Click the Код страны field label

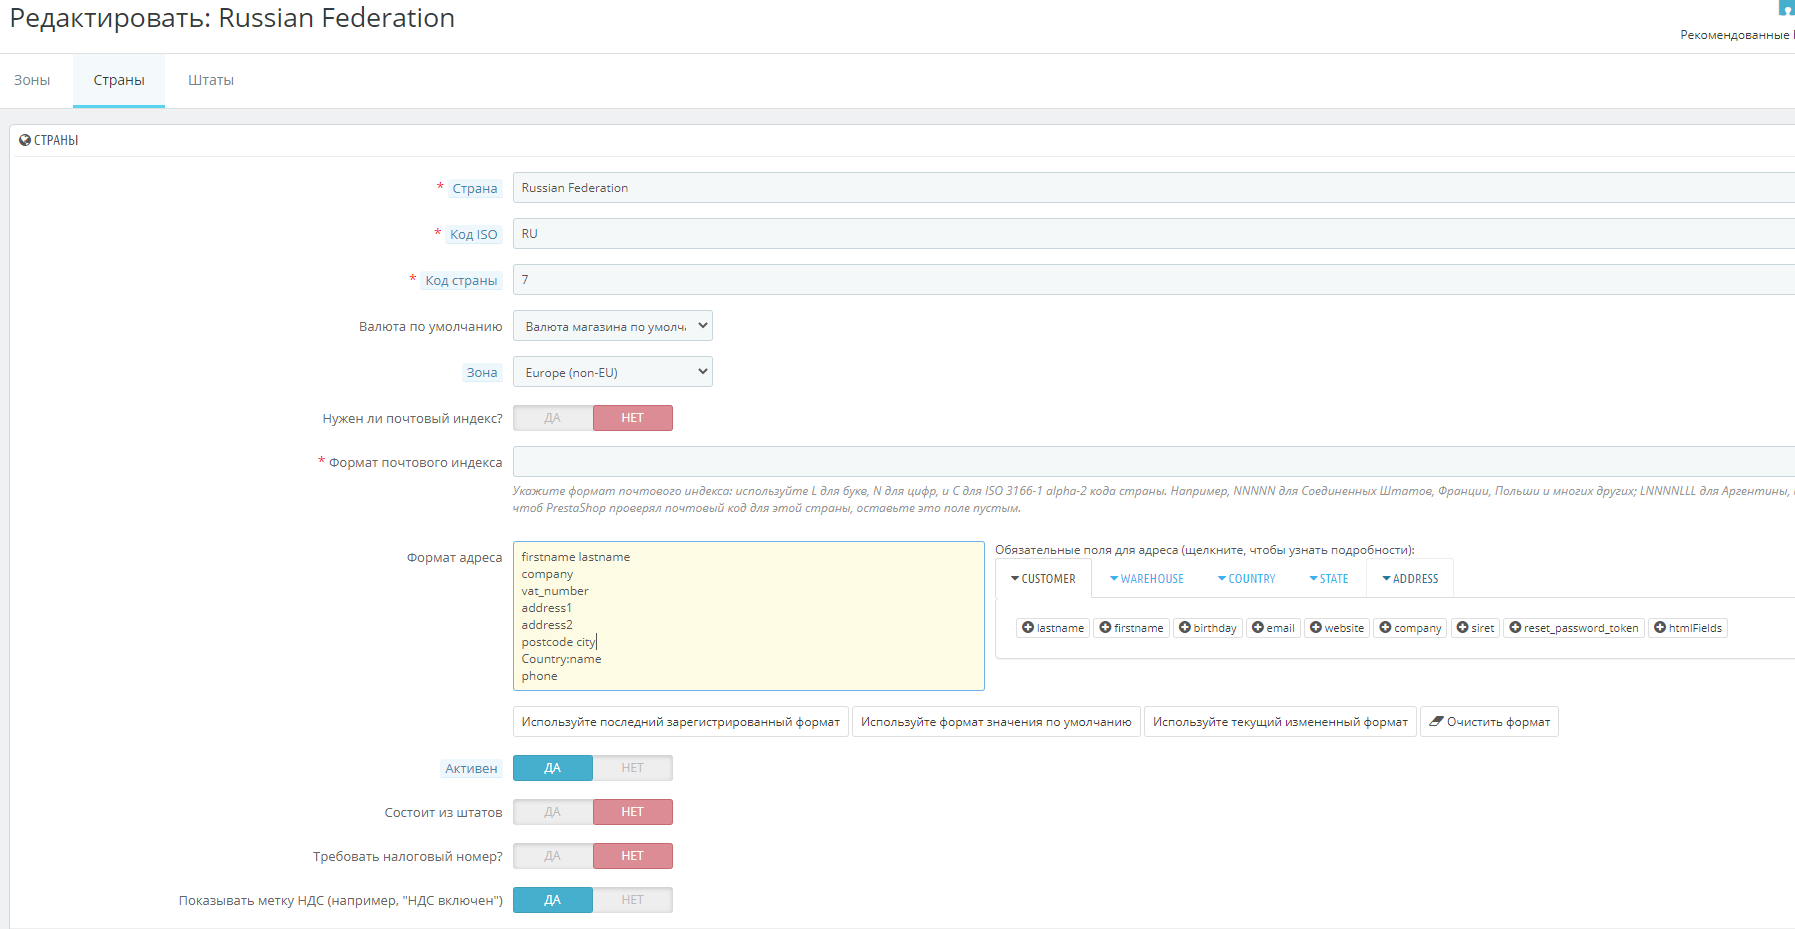pos(461,281)
